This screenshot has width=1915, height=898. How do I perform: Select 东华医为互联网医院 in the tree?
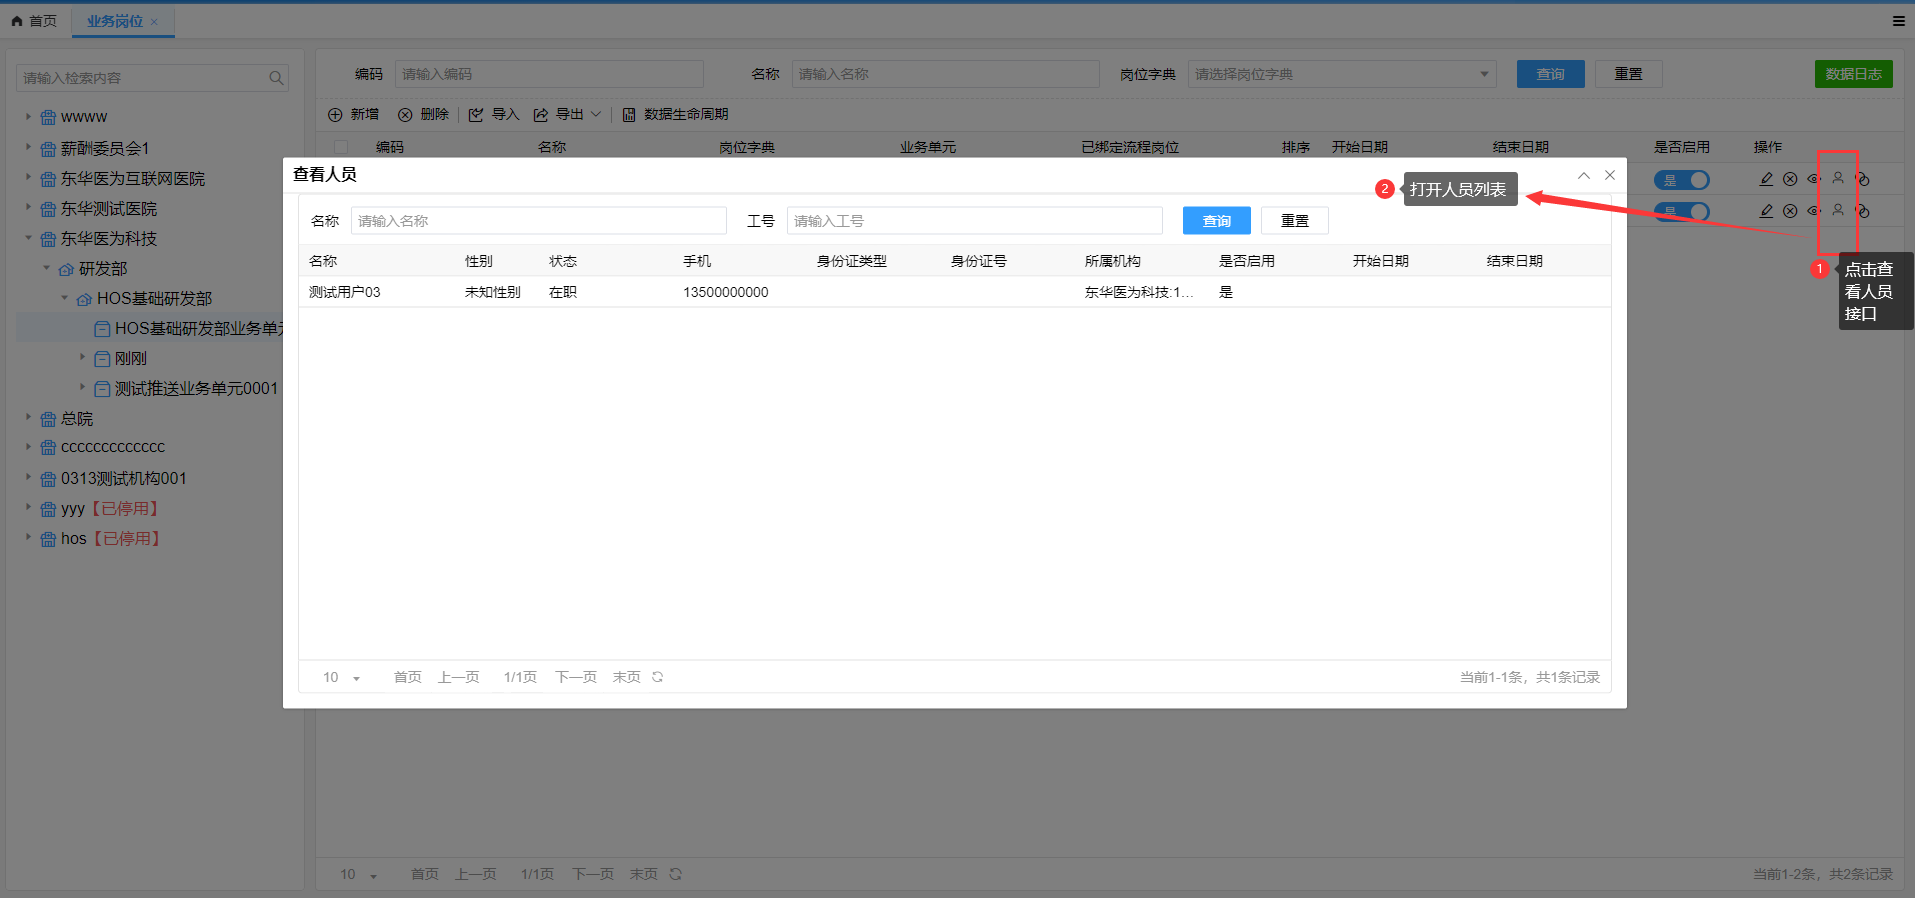click(x=132, y=179)
